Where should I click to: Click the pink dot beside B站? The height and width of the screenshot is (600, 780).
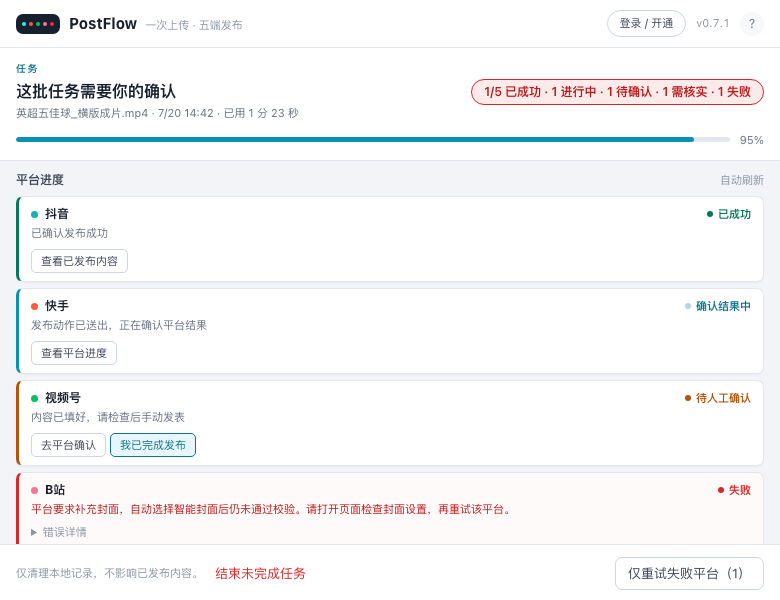pyautogui.click(x=34, y=491)
